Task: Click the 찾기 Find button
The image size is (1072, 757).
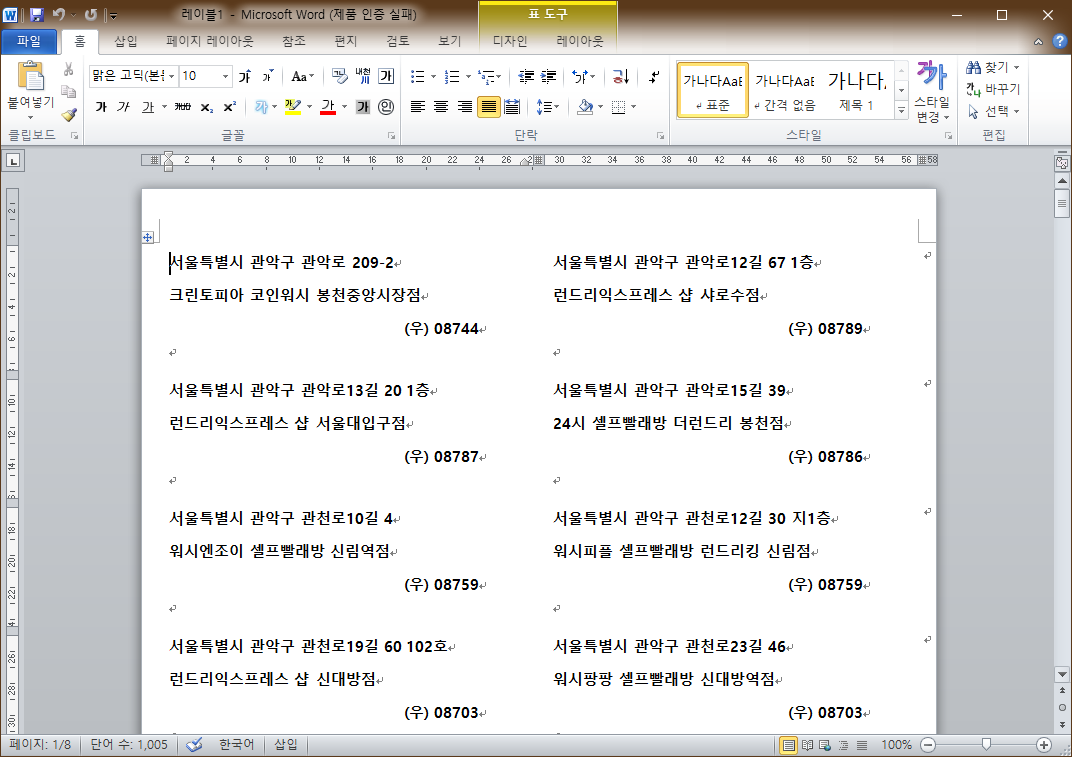Action: pos(993,67)
